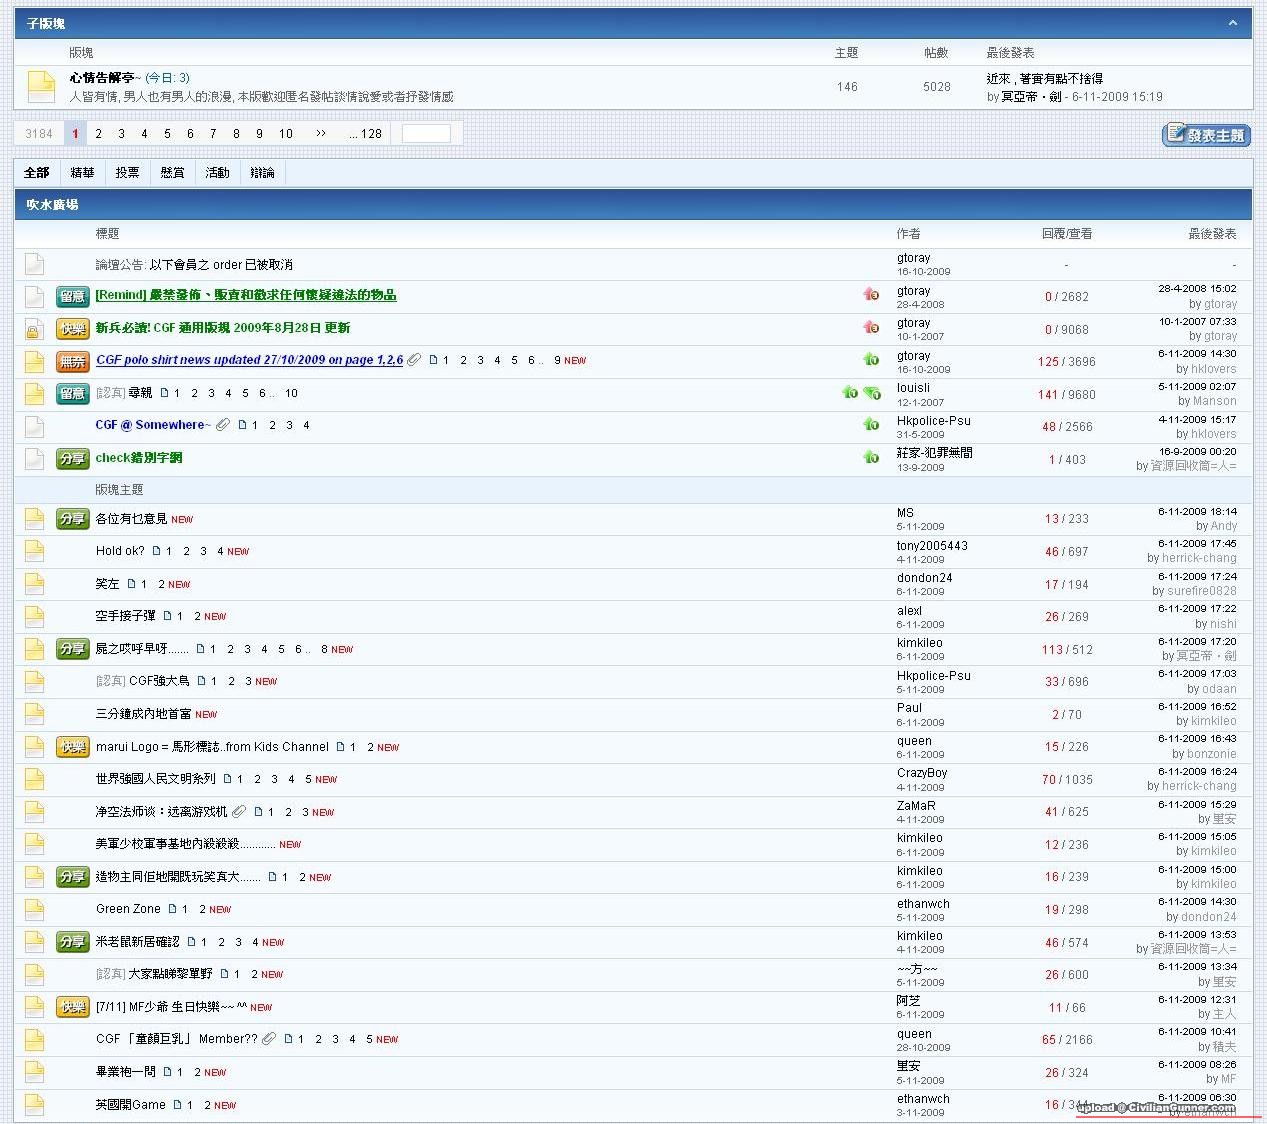
Task: Click the 心情告解亭 board folder icon
Action: pyautogui.click(x=41, y=87)
